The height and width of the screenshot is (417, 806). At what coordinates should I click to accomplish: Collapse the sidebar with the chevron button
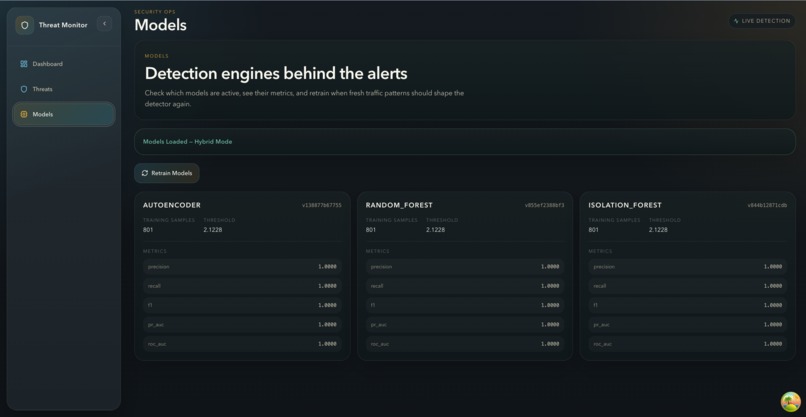click(104, 24)
